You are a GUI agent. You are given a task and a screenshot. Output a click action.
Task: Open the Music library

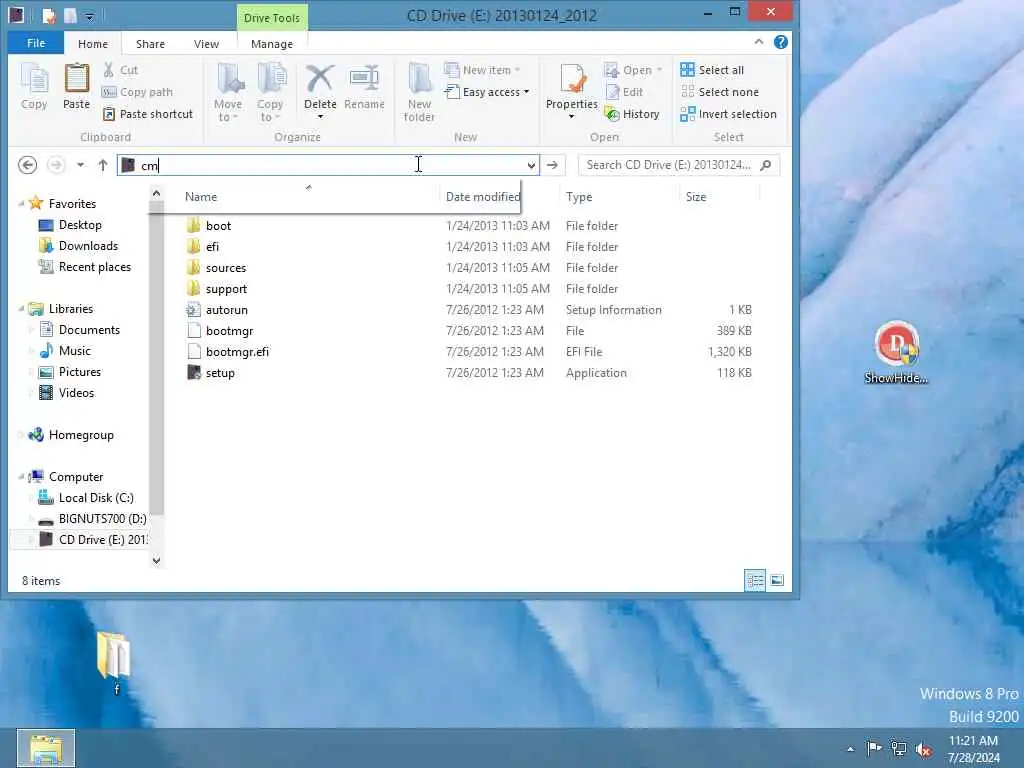[x=74, y=351]
